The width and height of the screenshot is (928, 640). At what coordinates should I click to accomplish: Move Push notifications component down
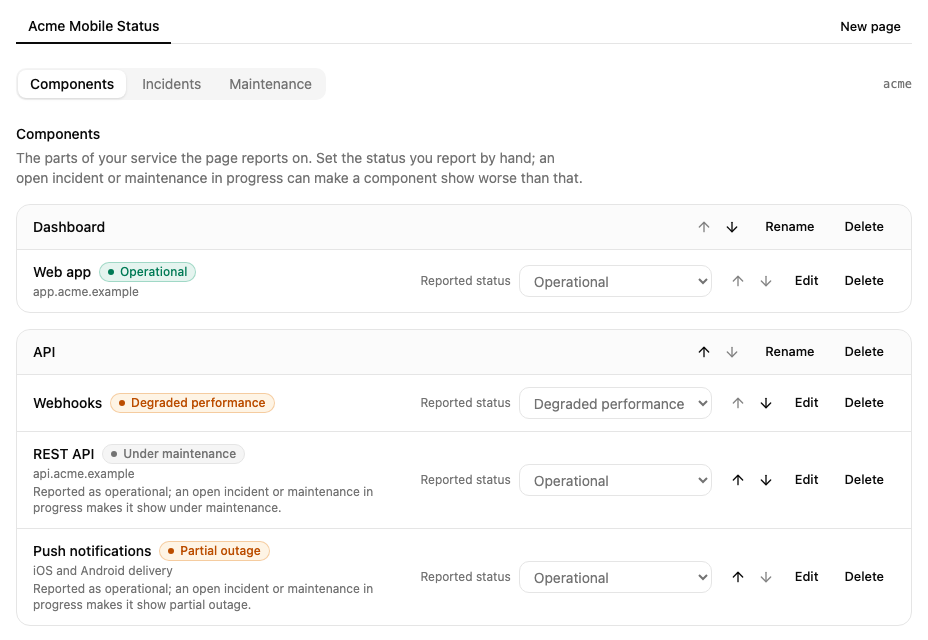pos(766,577)
